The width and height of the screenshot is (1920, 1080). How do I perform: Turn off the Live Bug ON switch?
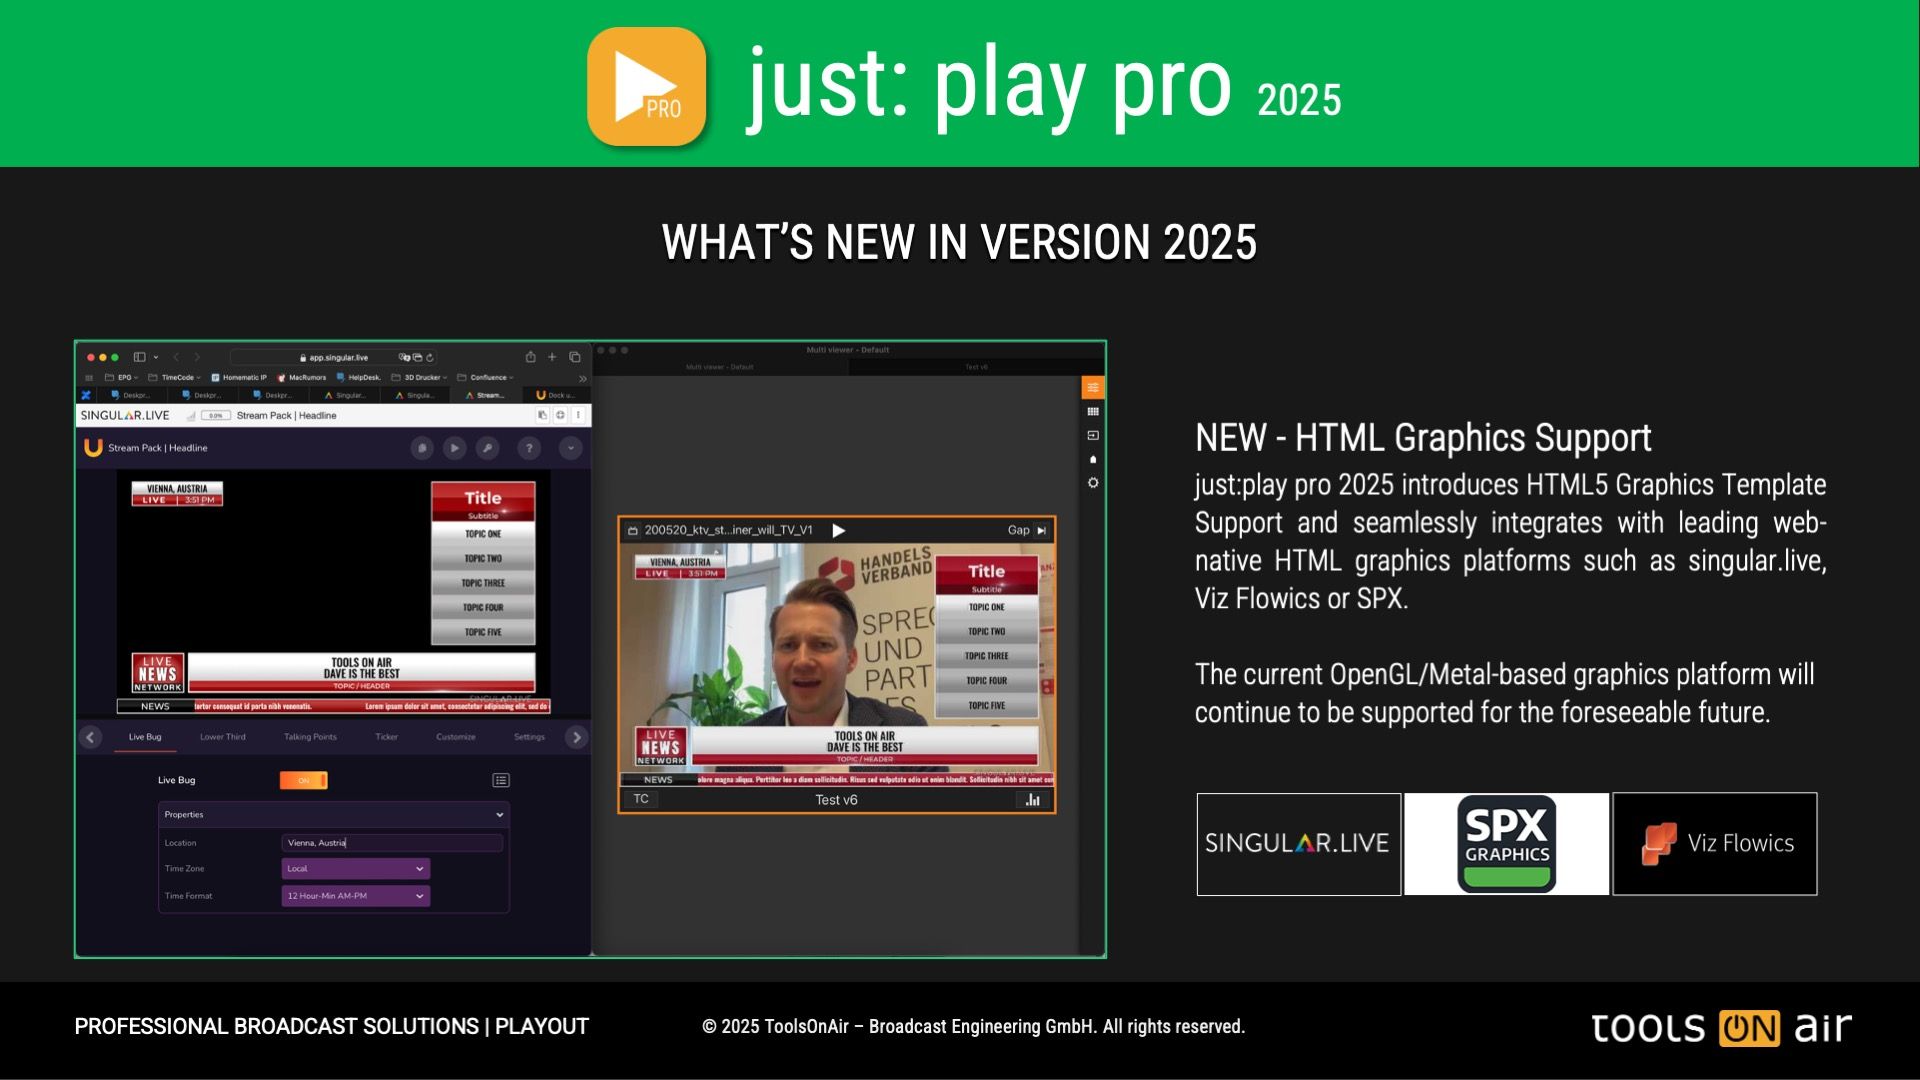(304, 780)
